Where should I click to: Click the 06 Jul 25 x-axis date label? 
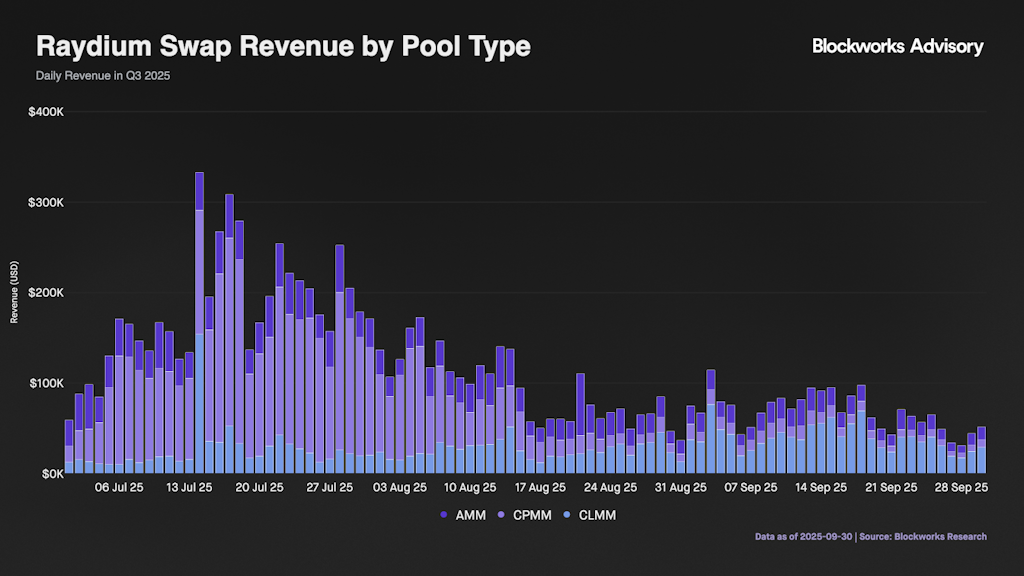(x=119, y=489)
